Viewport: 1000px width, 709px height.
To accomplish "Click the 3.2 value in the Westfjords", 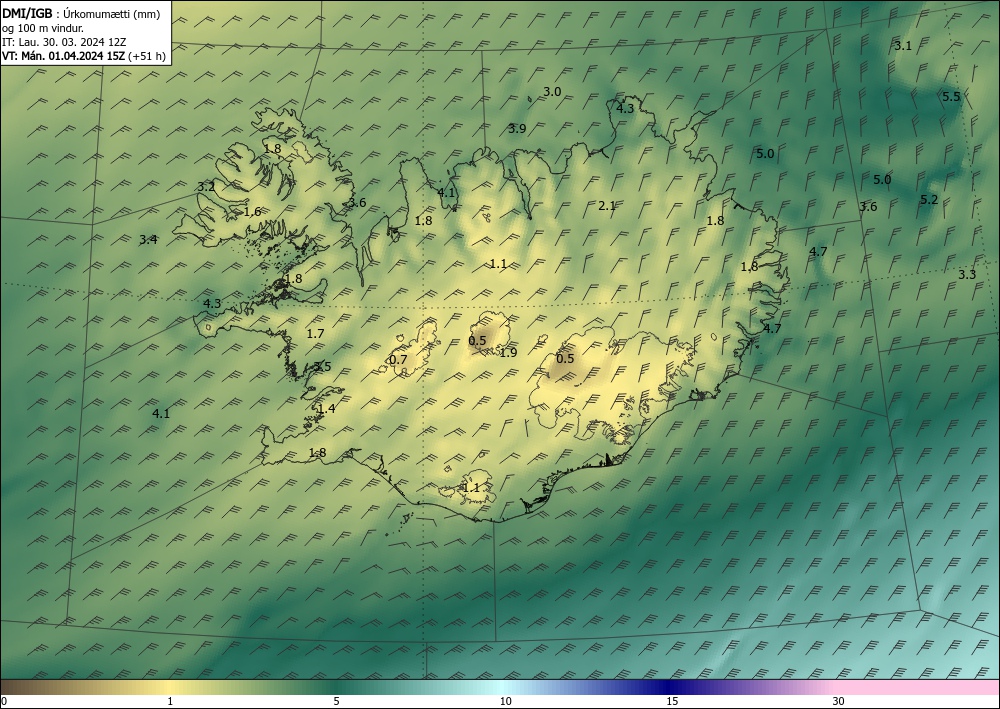I will [x=205, y=187].
